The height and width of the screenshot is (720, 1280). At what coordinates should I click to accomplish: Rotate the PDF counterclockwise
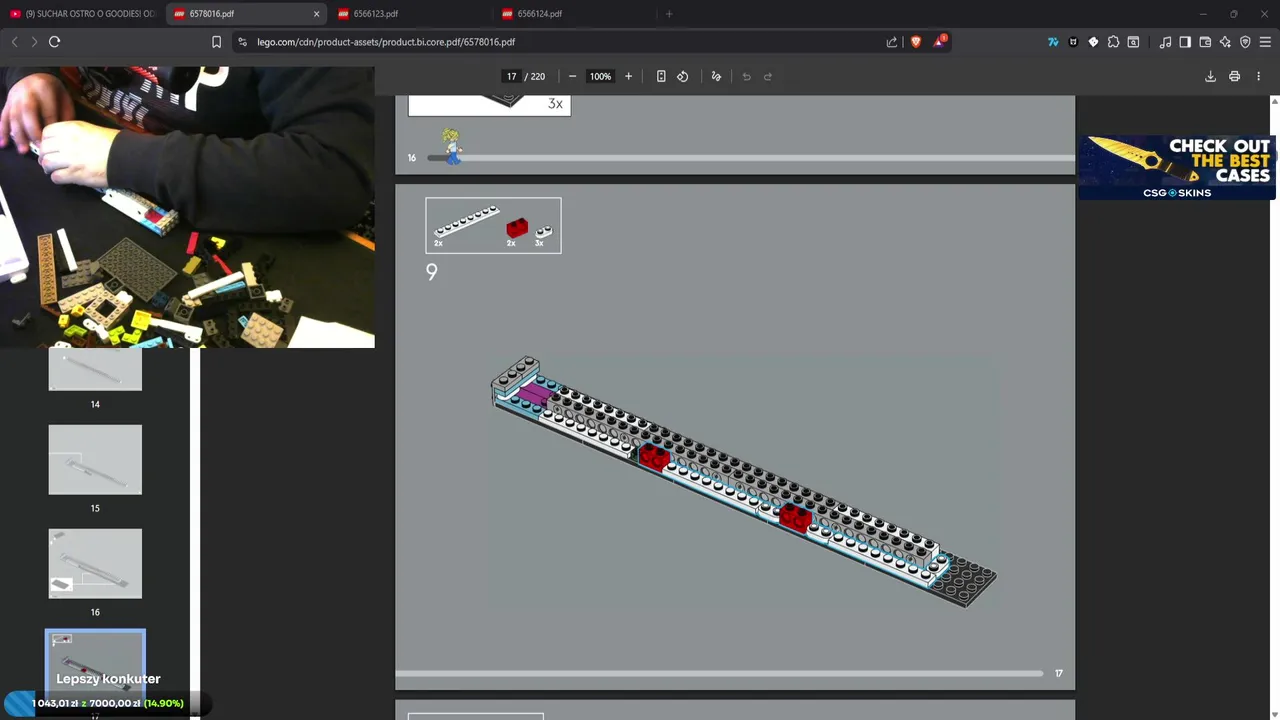(x=683, y=76)
